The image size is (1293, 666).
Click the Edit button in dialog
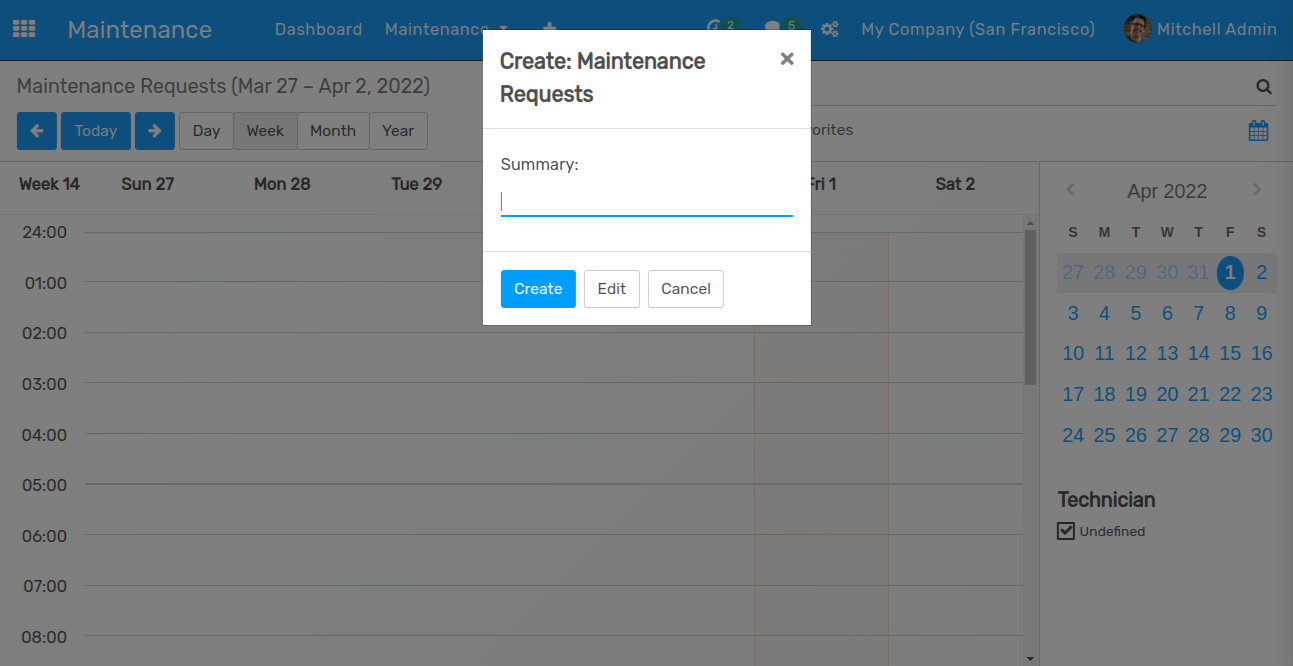coord(611,289)
